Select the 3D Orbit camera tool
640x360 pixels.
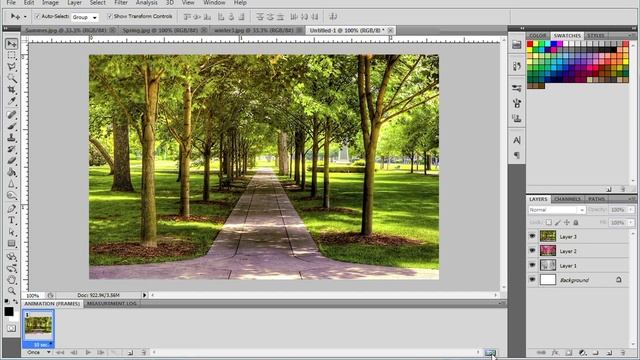pos(11,269)
